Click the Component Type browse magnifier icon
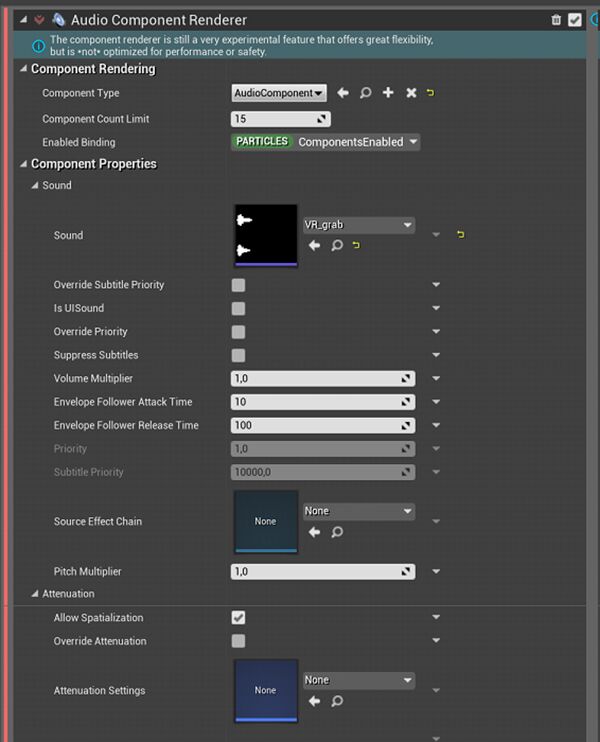The image size is (600, 742). tap(365, 93)
